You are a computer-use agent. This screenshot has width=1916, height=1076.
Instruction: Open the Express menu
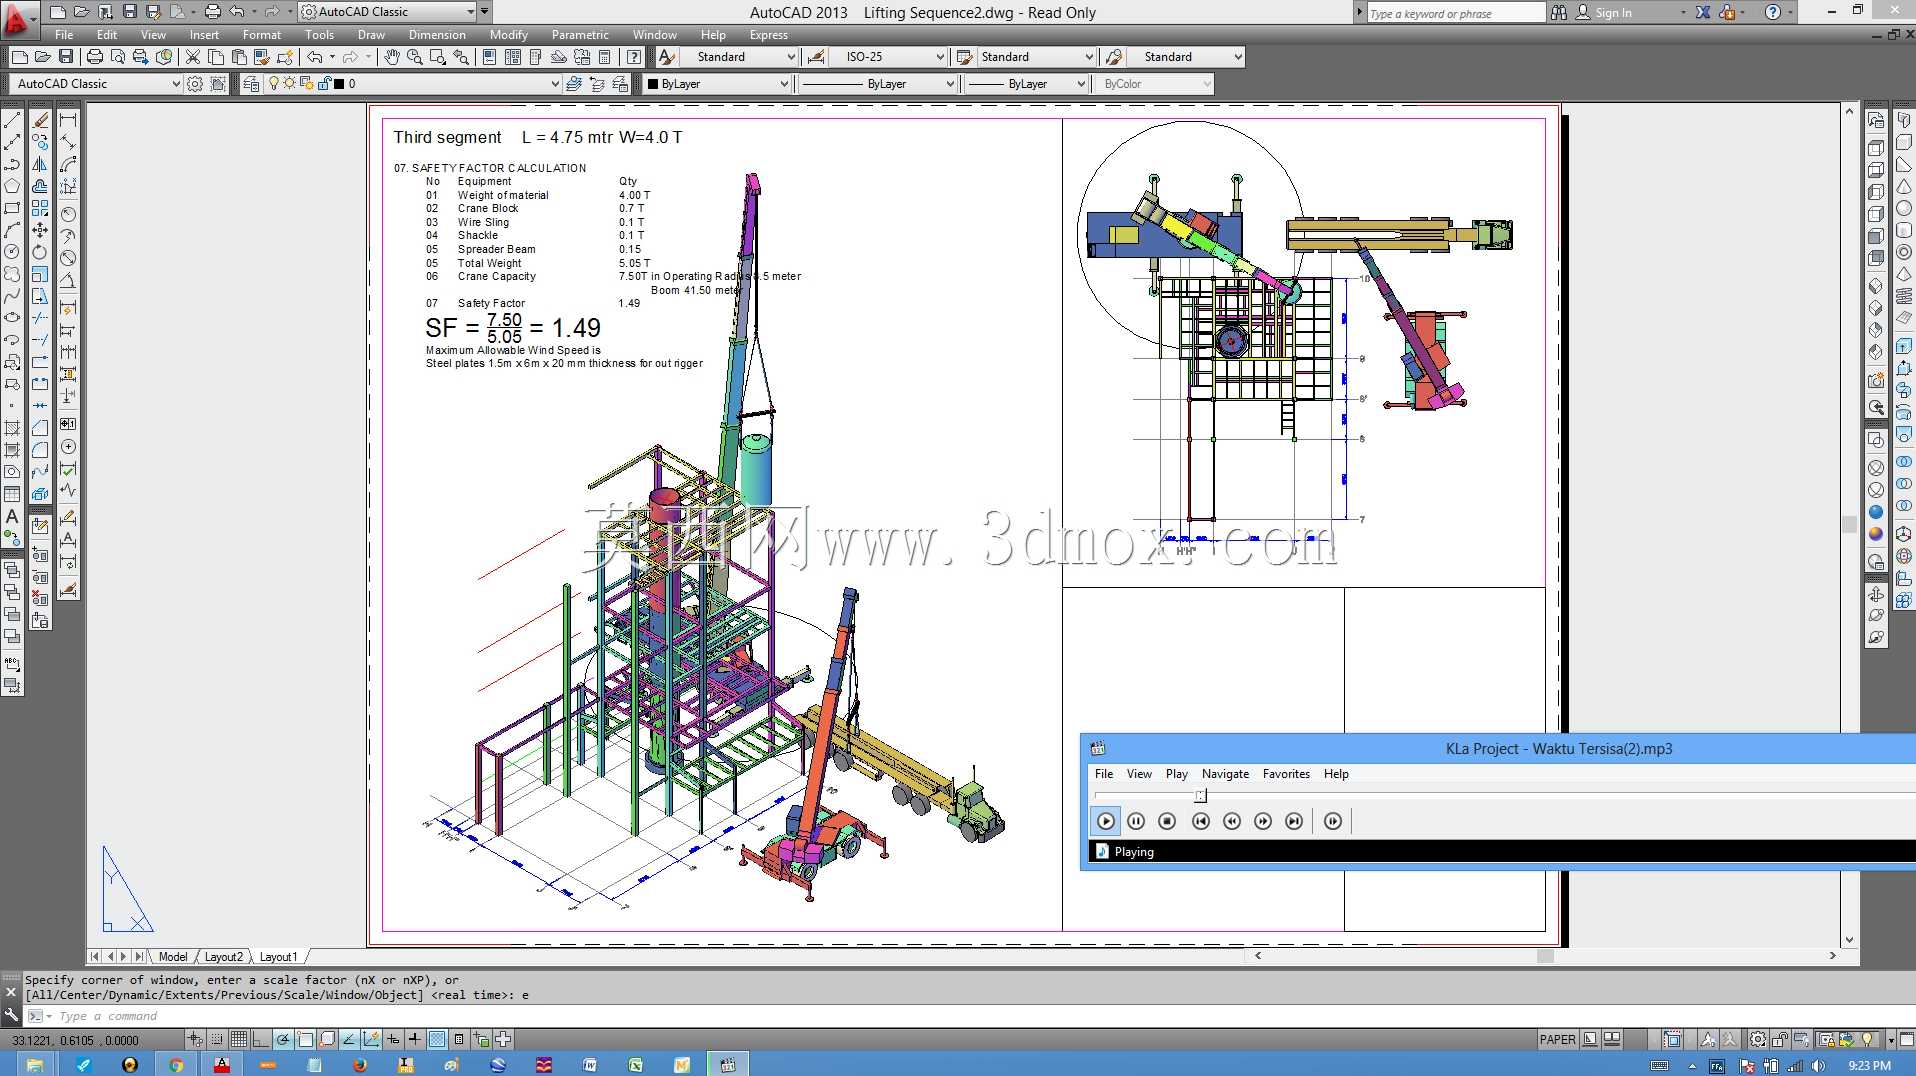tap(769, 35)
